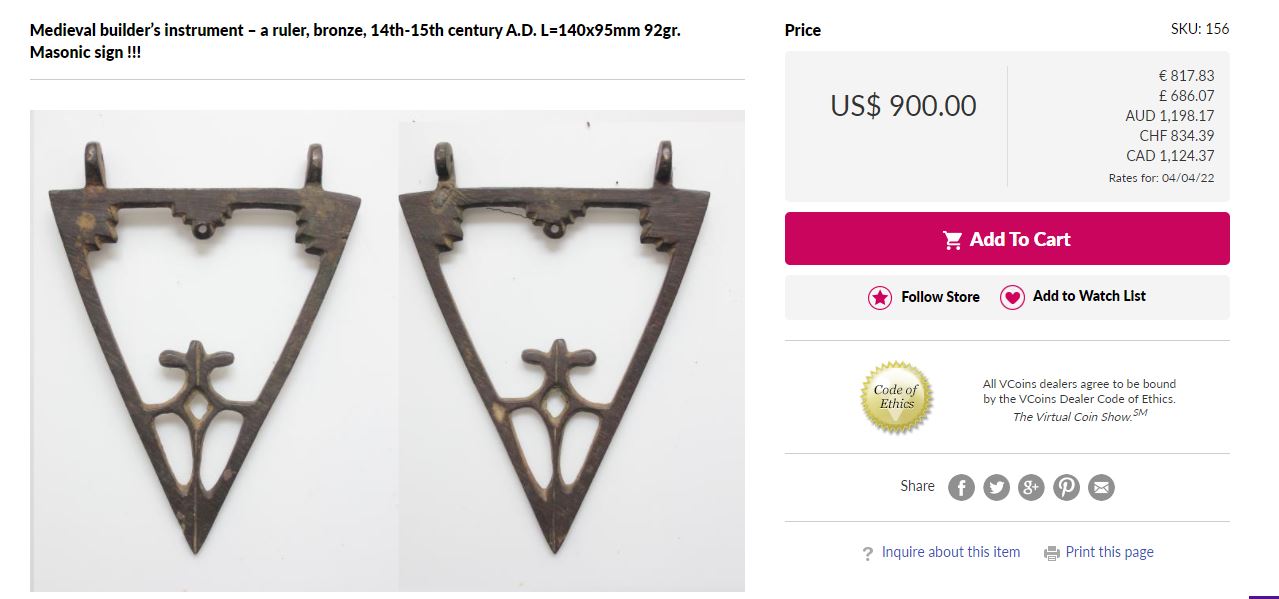This screenshot has width=1279, height=599.
Task: Click the Add to Watch List text
Action: click(1089, 296)
